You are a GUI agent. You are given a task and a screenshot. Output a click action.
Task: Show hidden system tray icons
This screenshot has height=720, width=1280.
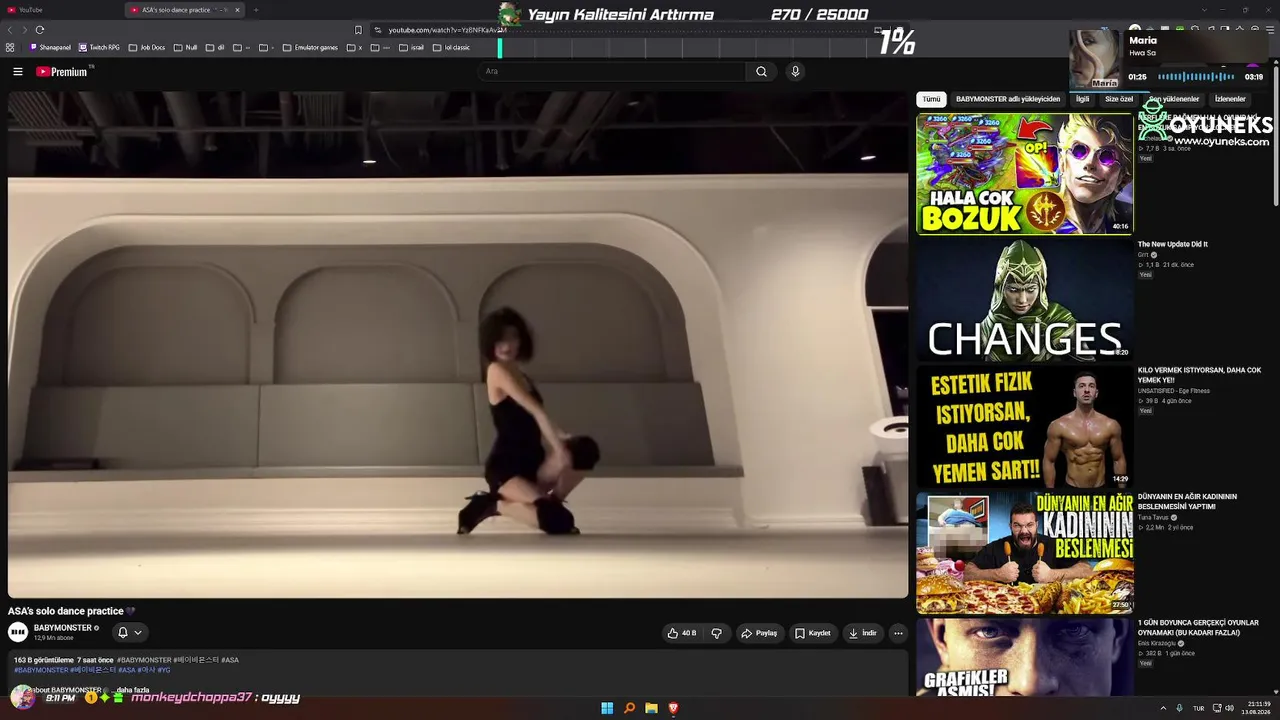click(x=1163, y=708)
